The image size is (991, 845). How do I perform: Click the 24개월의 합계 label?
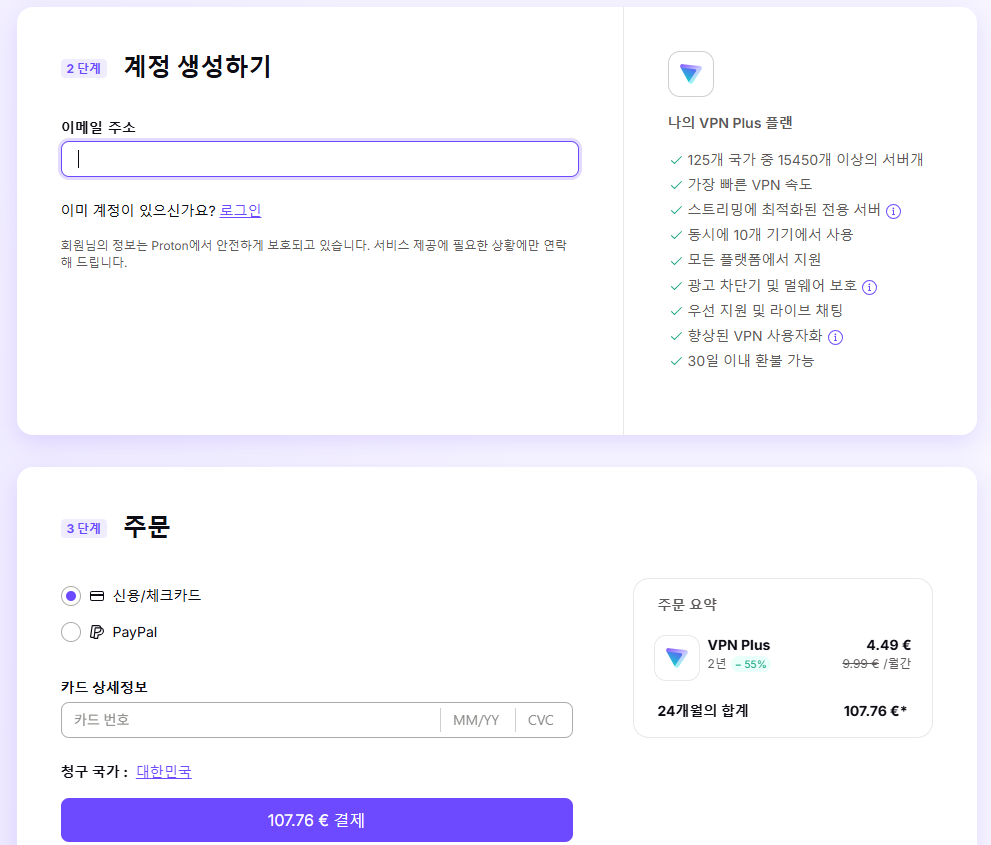coord(703,711)
